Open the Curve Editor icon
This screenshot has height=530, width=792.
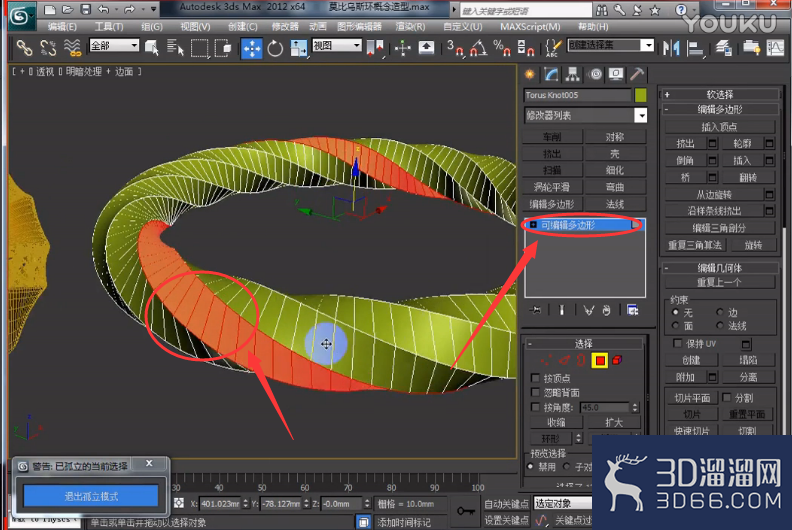[x=775, y=48]
